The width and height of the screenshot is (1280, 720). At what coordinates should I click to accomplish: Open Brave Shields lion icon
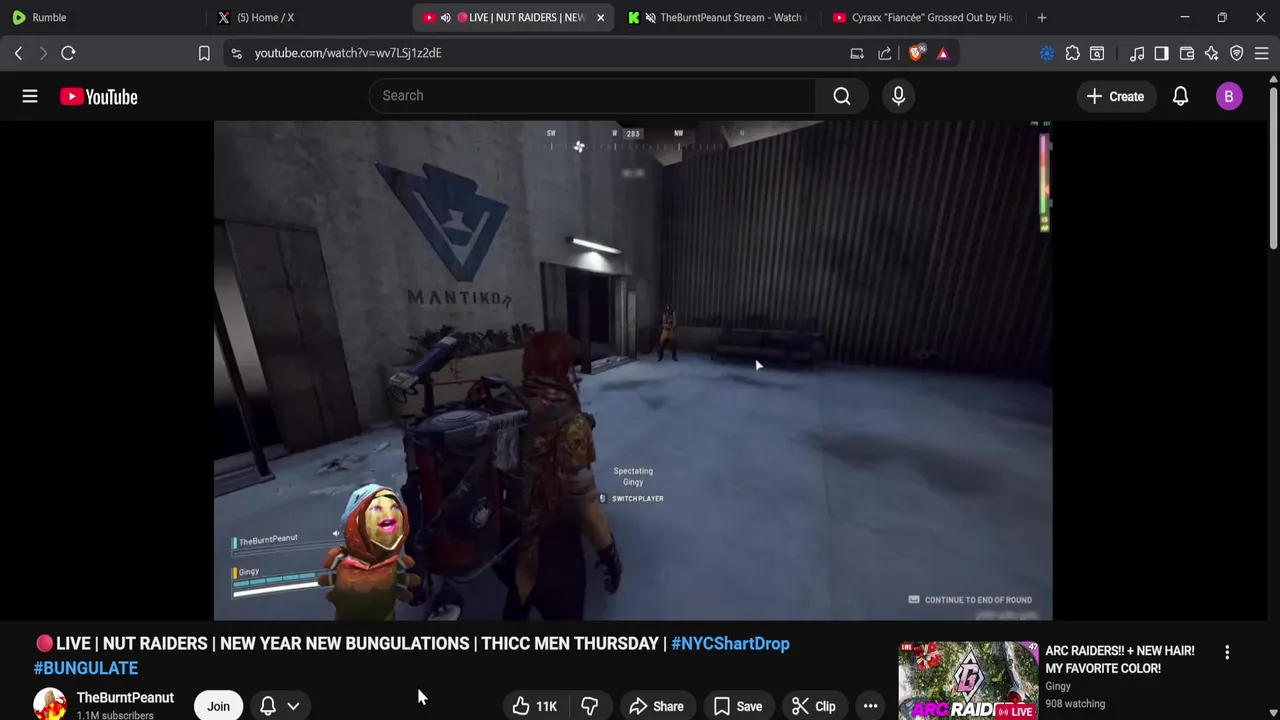click(x=916, y=53)
